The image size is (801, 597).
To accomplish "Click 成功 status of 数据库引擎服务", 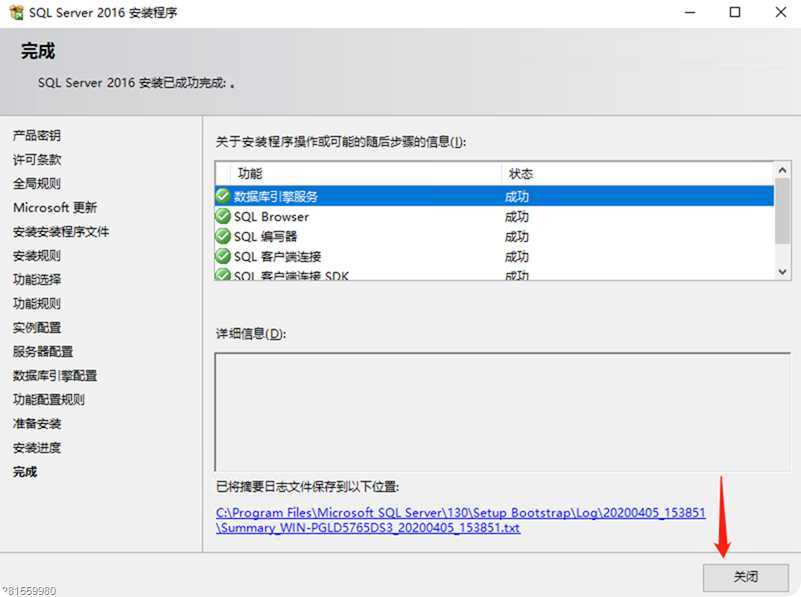I will click(516, 197).
